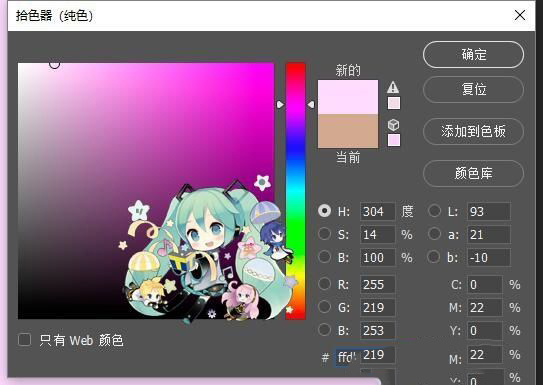Click the current color brown swatch
The height and width of the screenshot is (385, 543).
pyautogui.click(x=348, y=131)
